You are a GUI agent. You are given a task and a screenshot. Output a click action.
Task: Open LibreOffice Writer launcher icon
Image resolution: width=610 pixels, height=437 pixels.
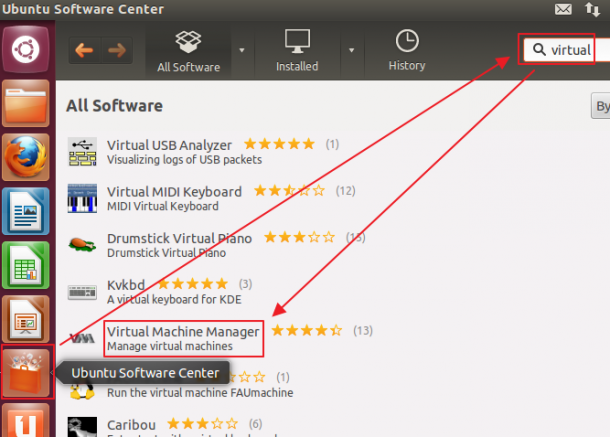click(x=26, y=211)
